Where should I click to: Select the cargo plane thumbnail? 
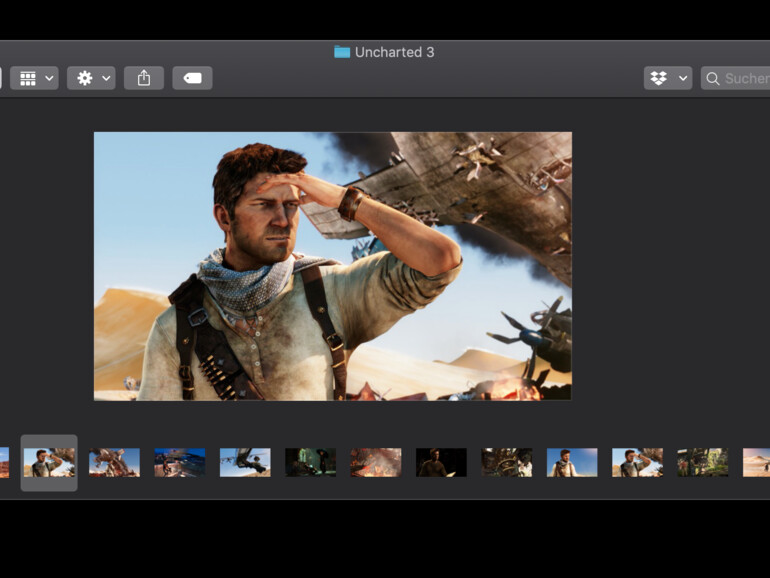tap(245, 463)
